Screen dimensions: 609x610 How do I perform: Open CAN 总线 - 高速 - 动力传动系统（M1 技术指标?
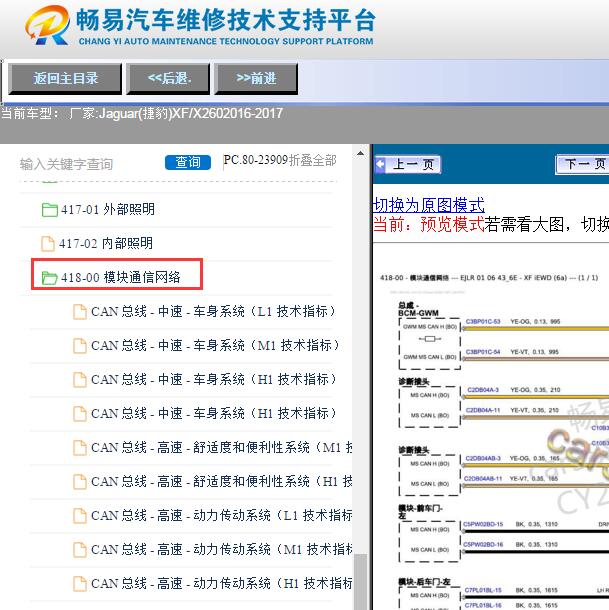point(222,549)
